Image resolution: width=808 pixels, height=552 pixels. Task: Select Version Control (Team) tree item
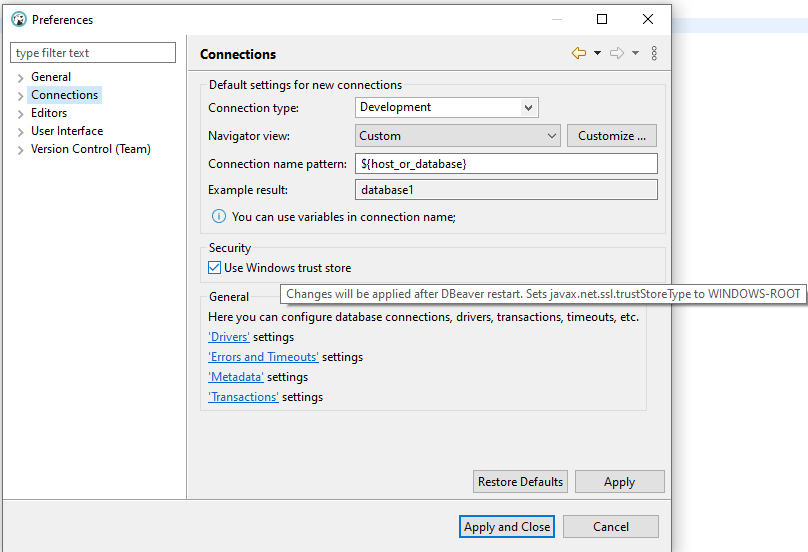coord(91,149)
